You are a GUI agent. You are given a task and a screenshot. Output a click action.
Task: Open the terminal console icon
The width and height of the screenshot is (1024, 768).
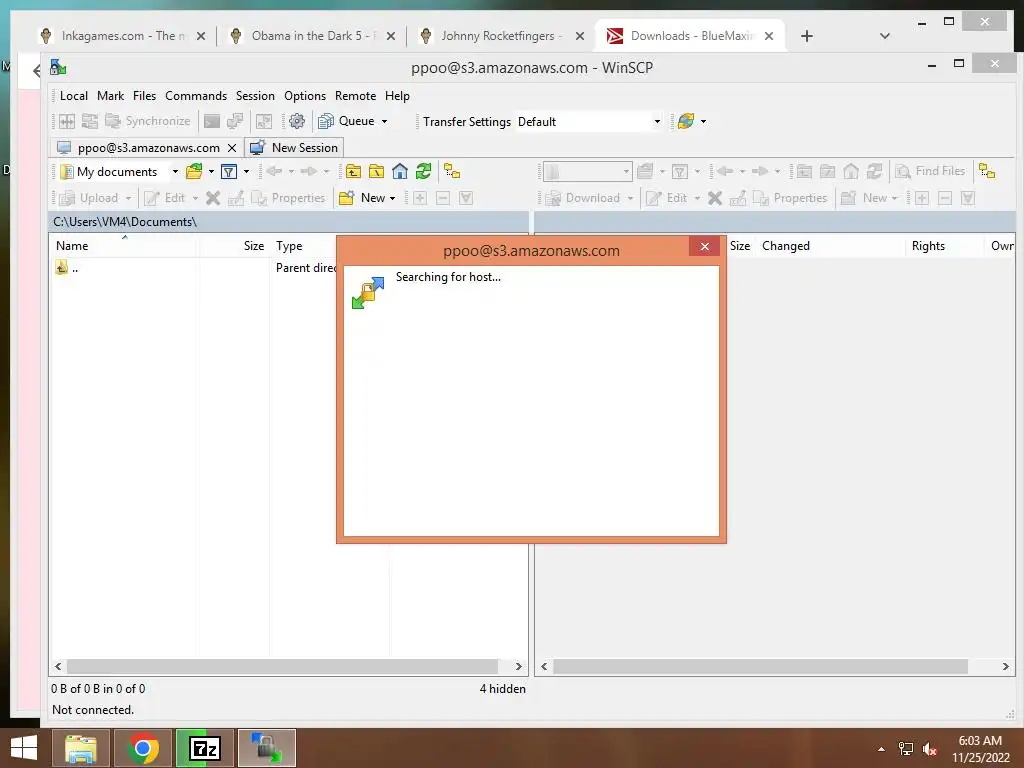(212, 121)
